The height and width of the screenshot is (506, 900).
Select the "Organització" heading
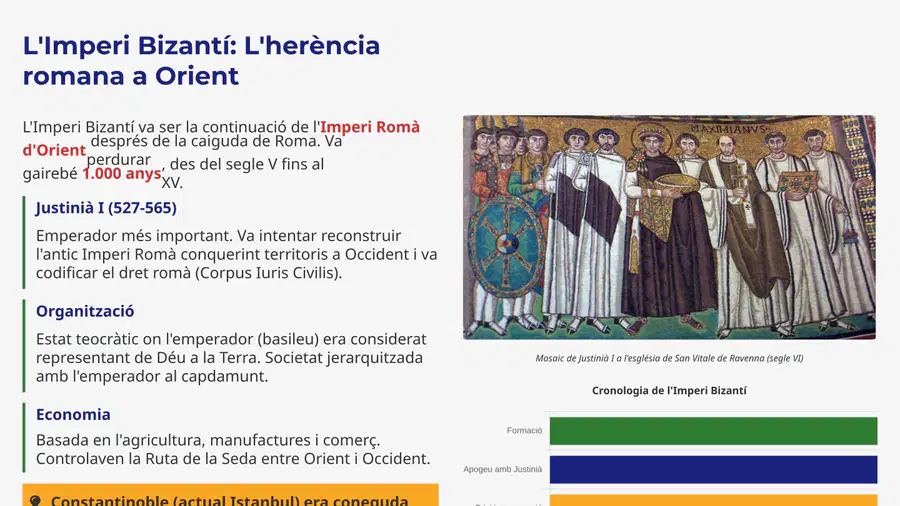click(85, 311)
